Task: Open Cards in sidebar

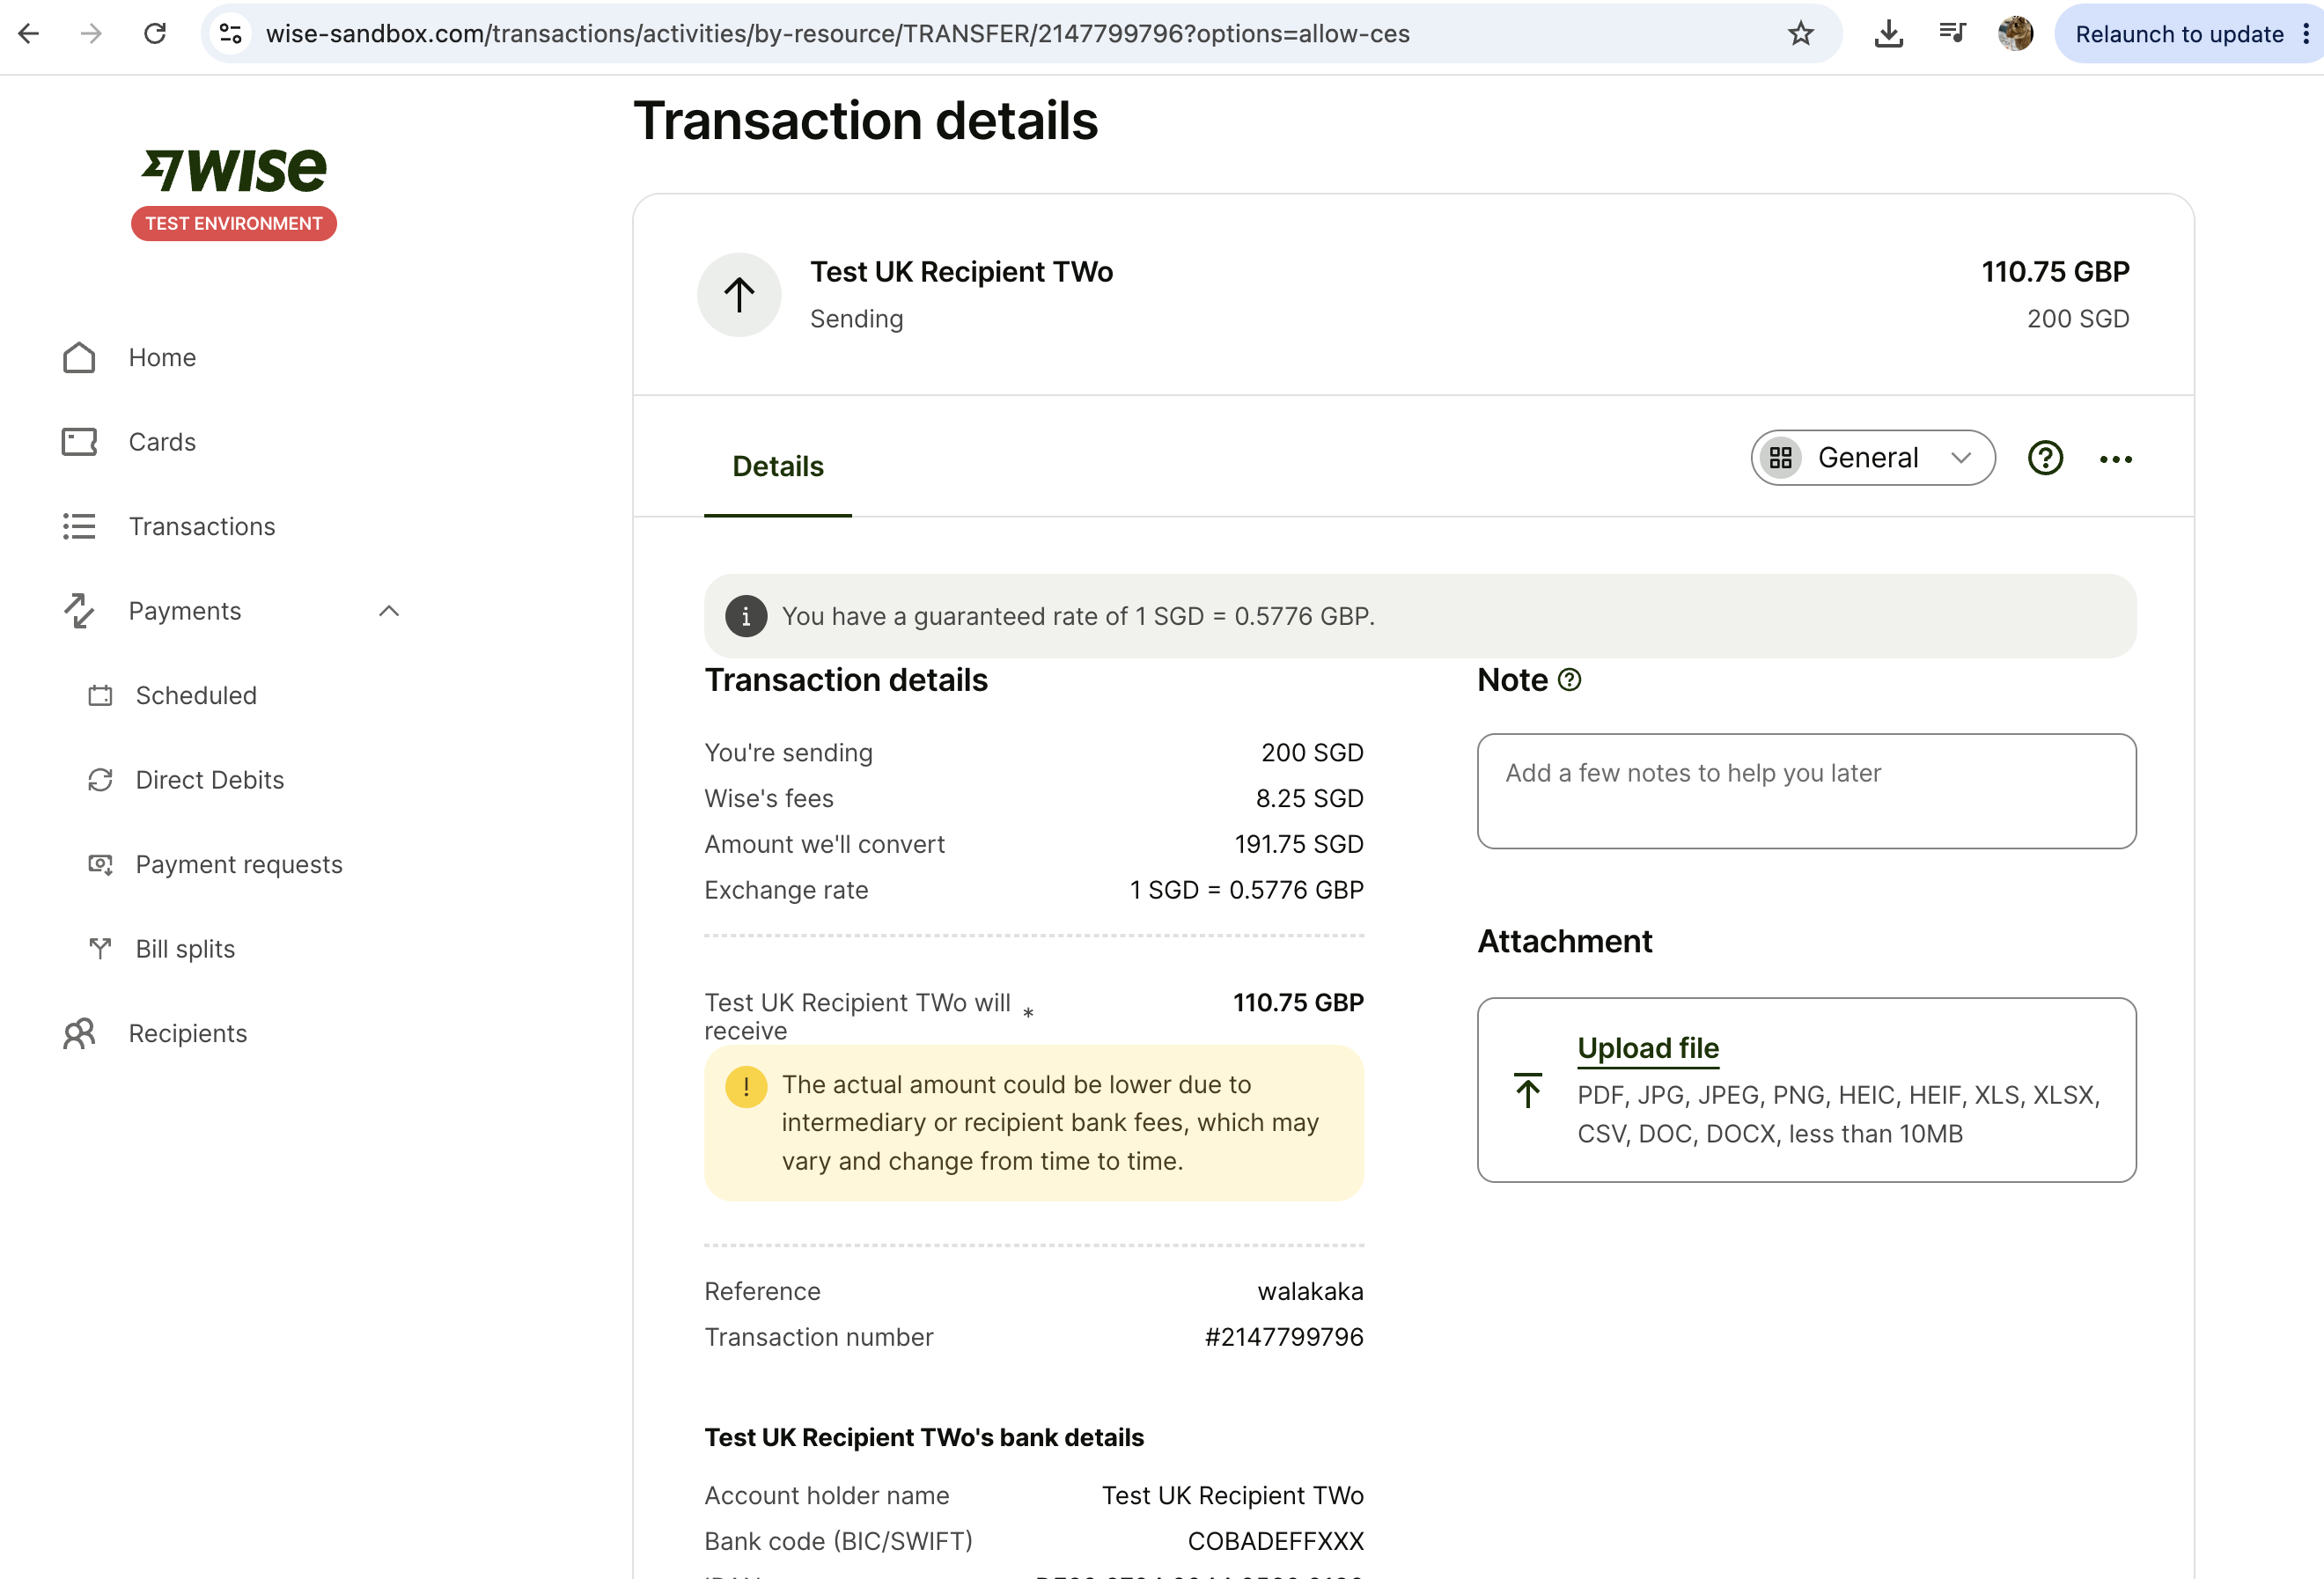Action: (162, 442)
